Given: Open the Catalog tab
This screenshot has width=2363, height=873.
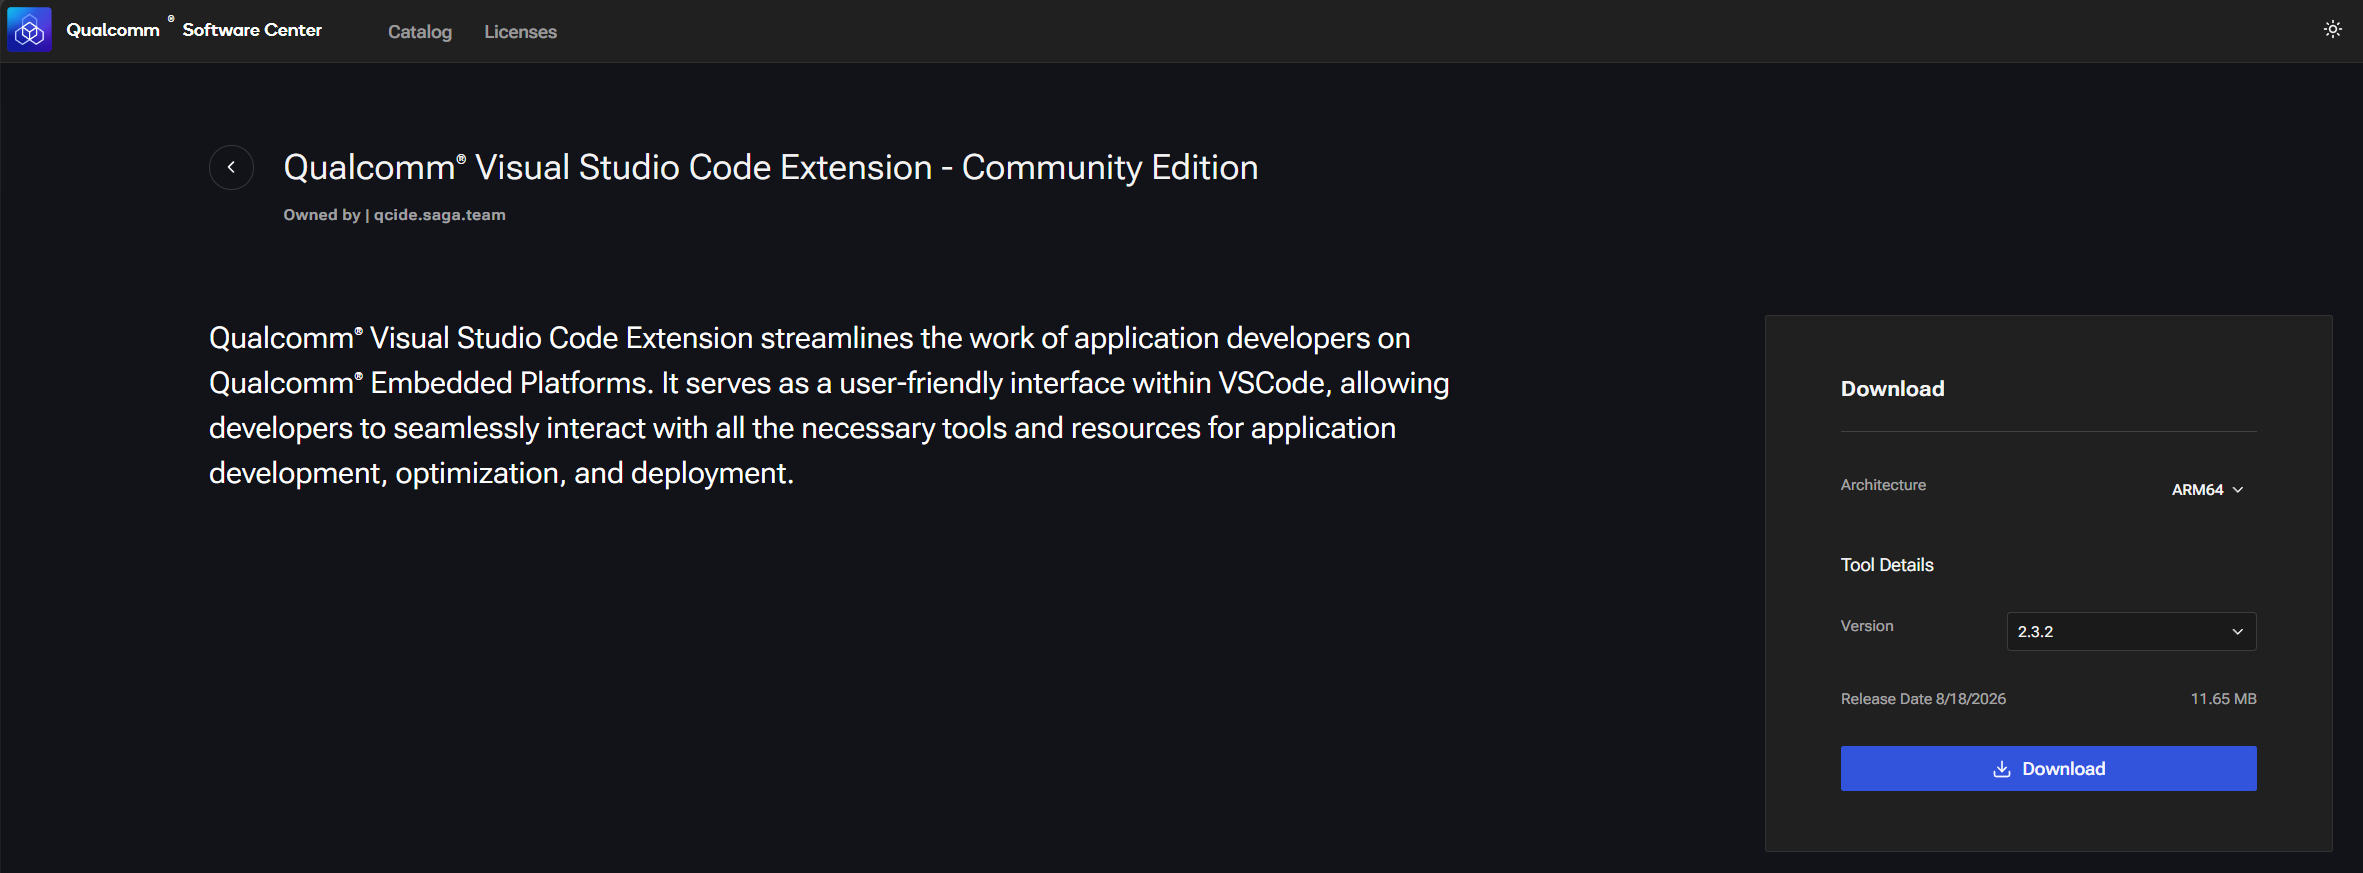Looking at the screenshot, I should pyautogui.click(x=420, y=32).
